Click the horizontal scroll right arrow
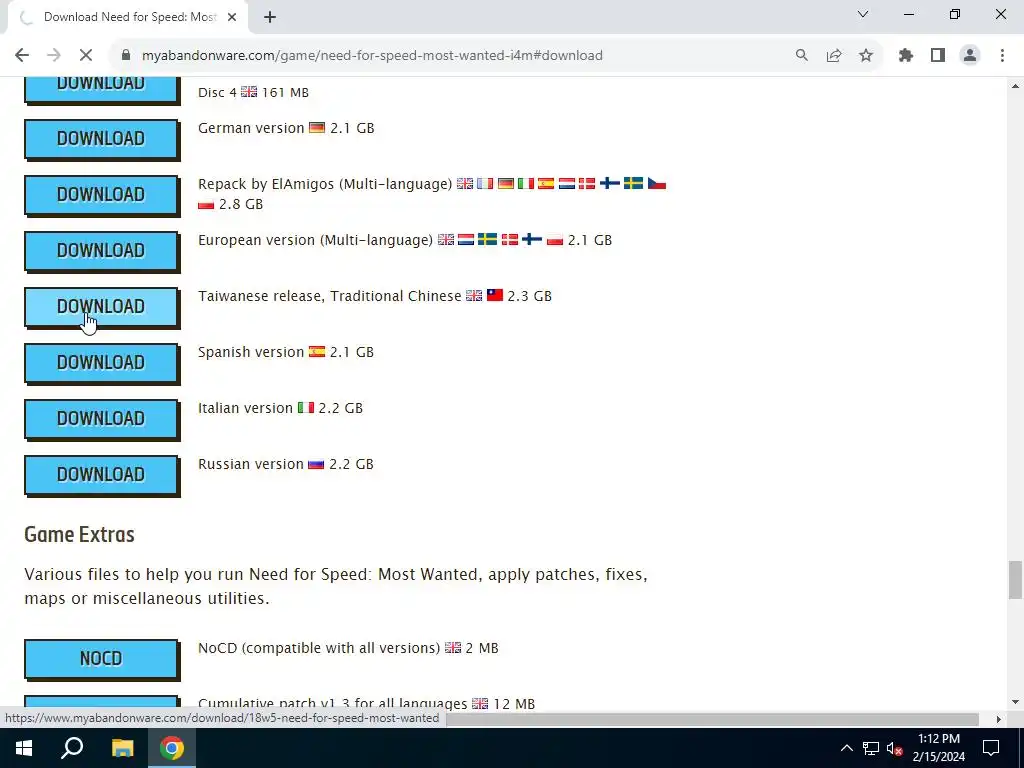 [999, 719]
